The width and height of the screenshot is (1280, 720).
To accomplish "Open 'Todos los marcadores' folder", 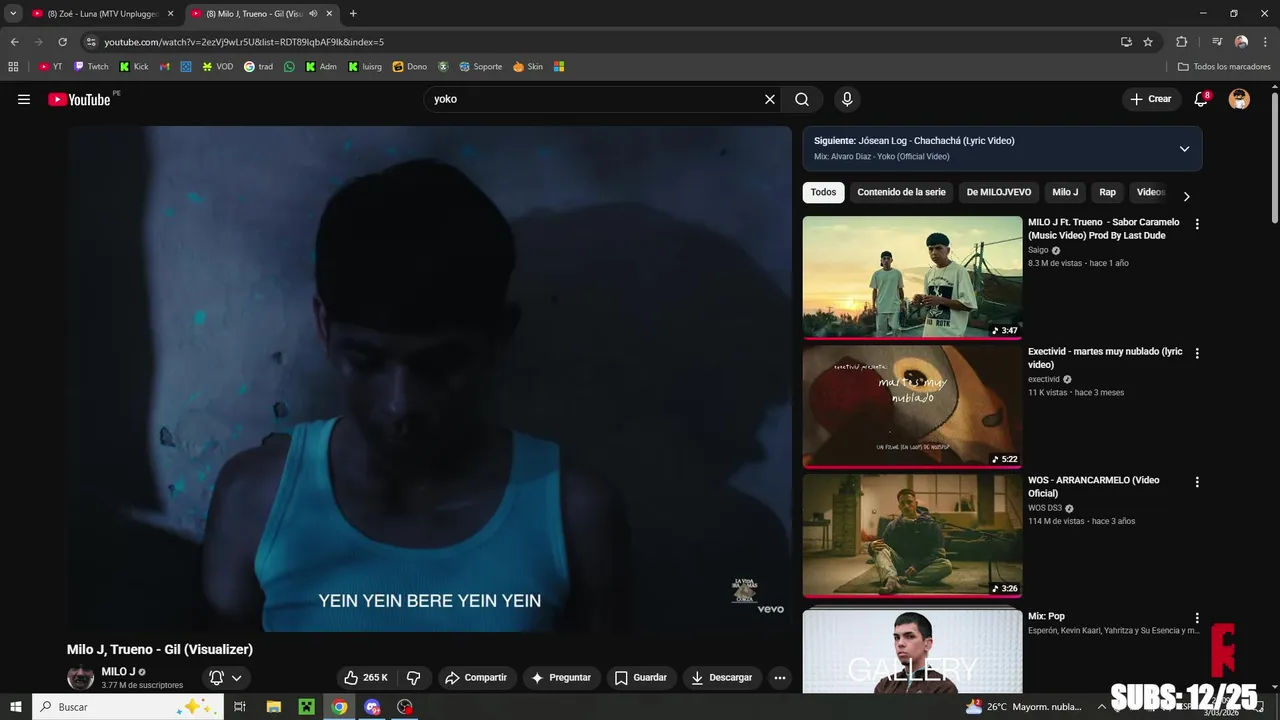I will [x=1224, y=67].
